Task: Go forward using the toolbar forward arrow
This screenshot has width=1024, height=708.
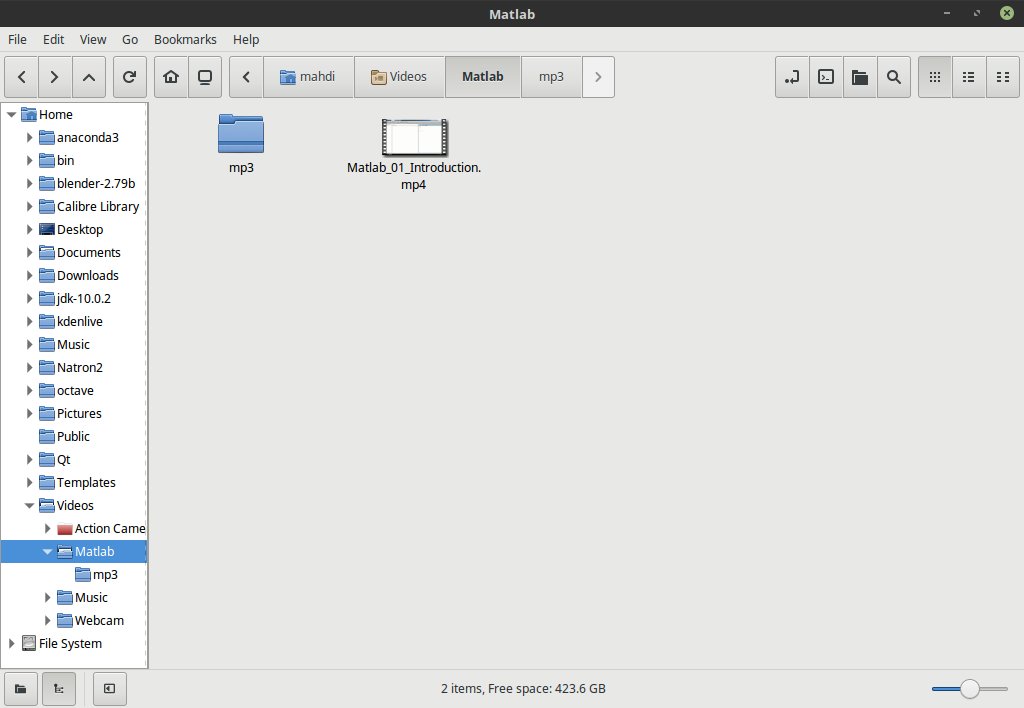Action: (x=55, y=77)
